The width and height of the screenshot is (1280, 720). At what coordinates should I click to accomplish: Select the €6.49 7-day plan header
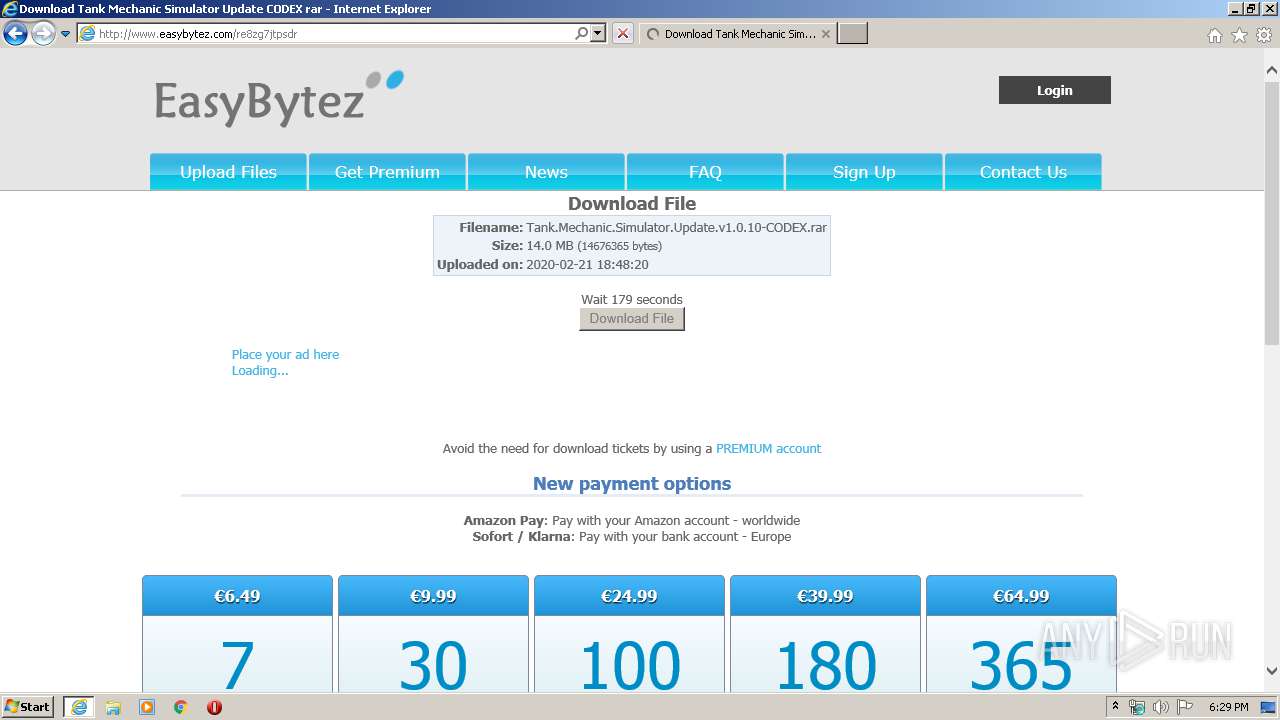[x=237, y=596]
